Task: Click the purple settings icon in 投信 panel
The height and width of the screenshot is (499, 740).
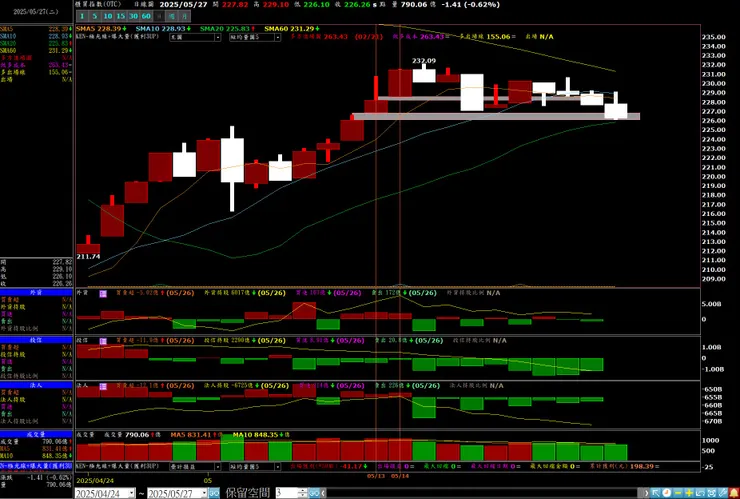Action: click(x=103, y=341)
